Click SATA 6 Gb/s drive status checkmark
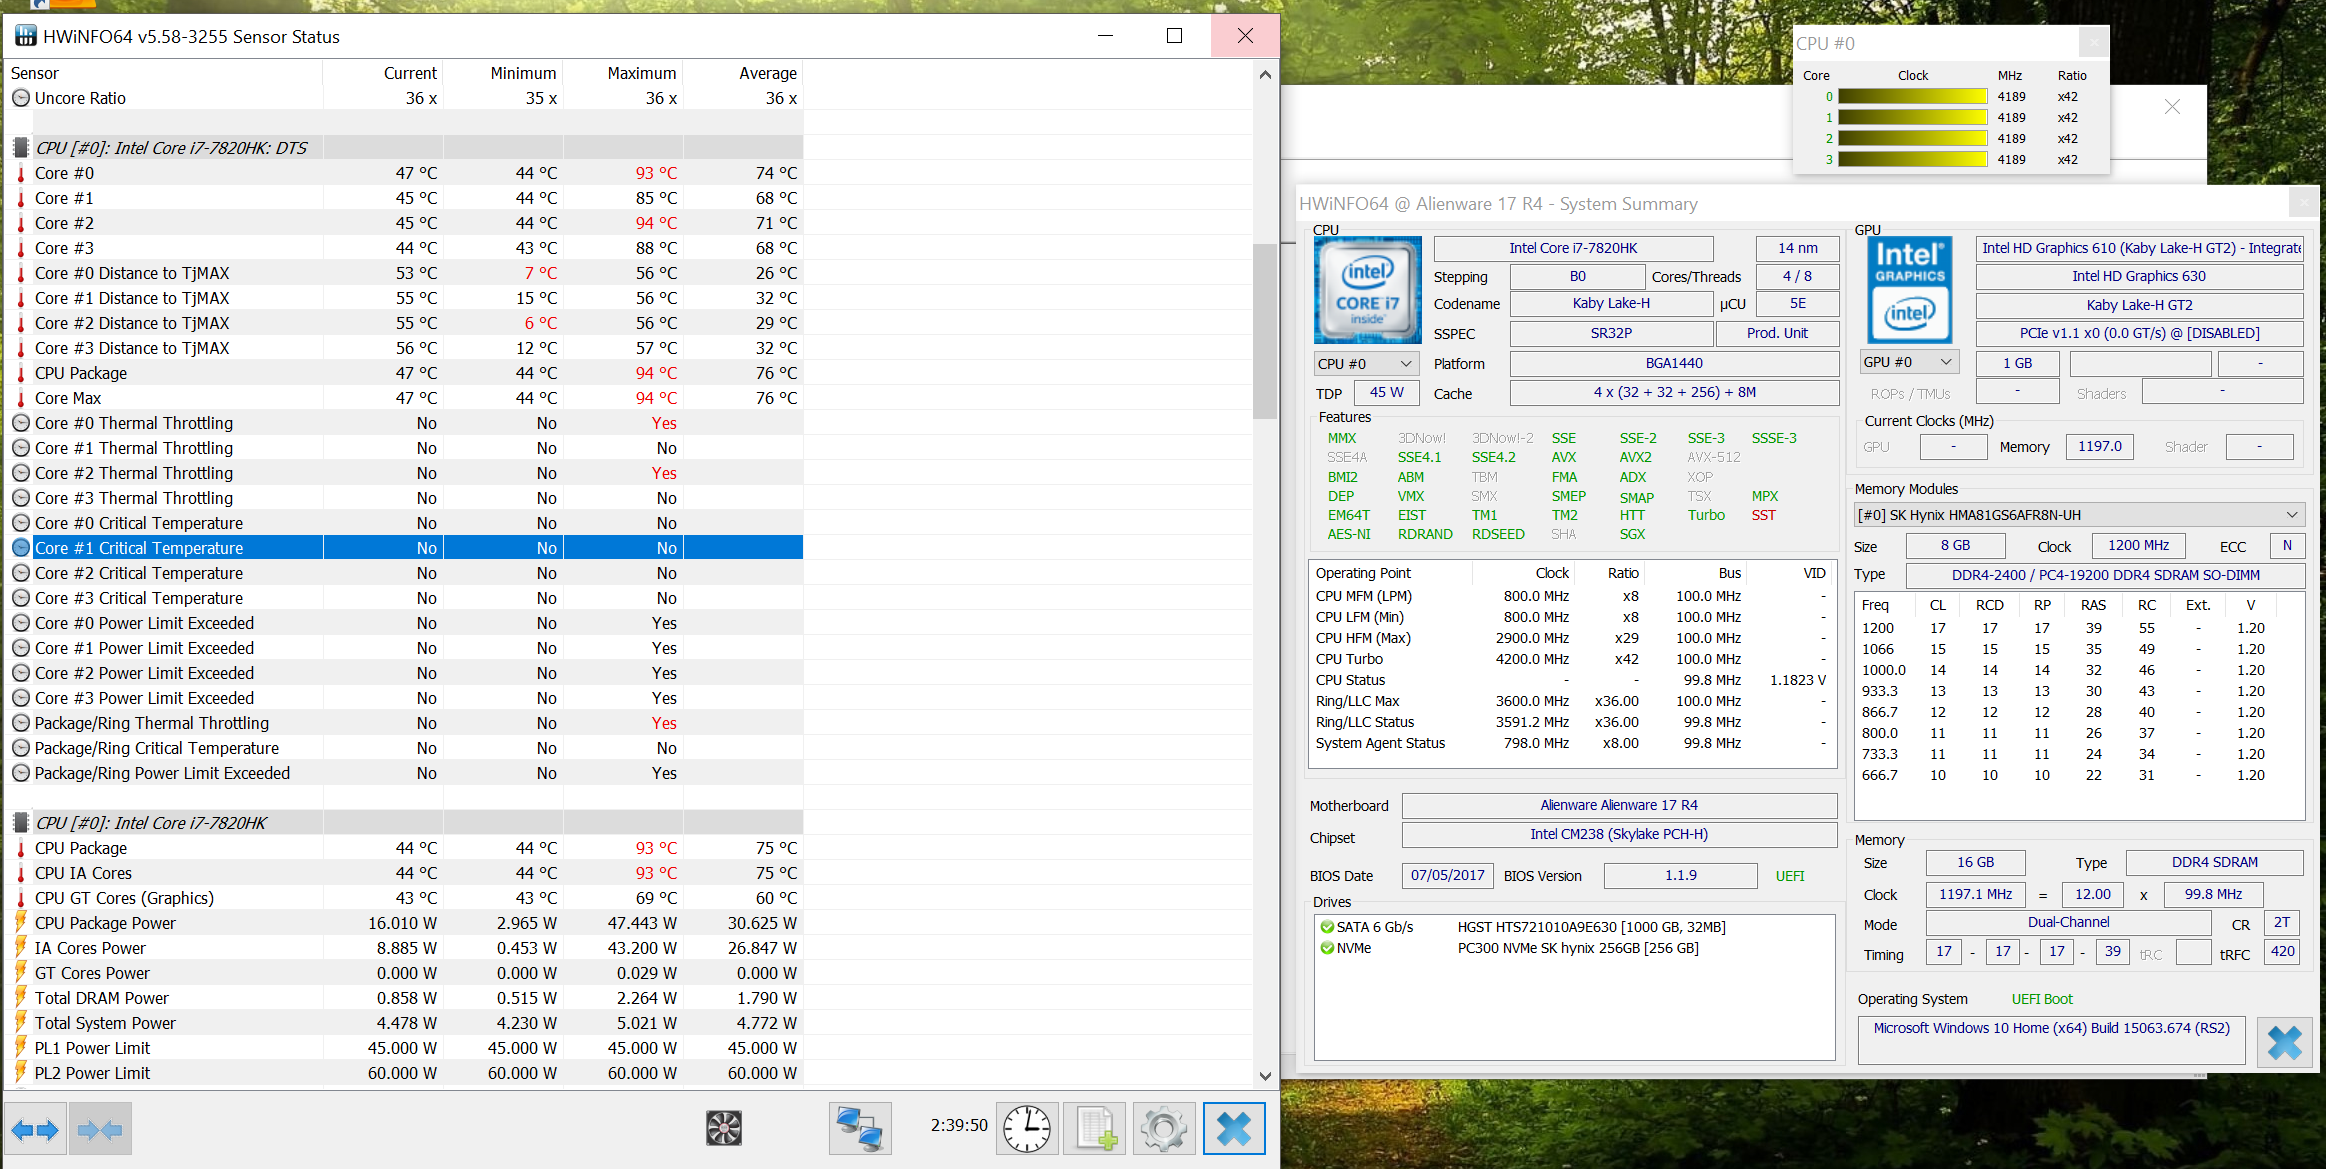 pos(1327,927)
